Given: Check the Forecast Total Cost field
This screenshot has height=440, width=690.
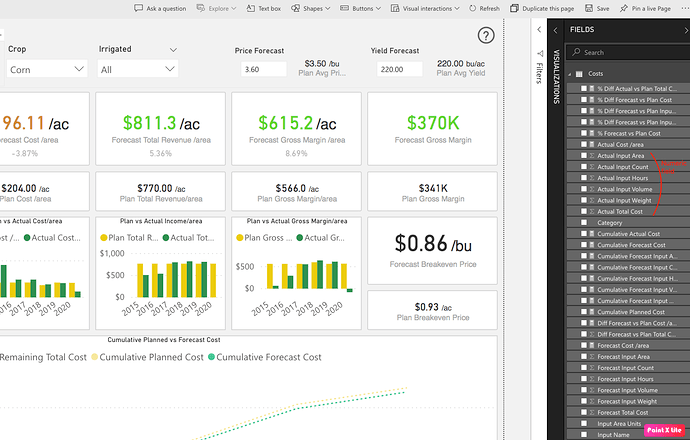Looking at the screenshot, I should click(584, 412).
